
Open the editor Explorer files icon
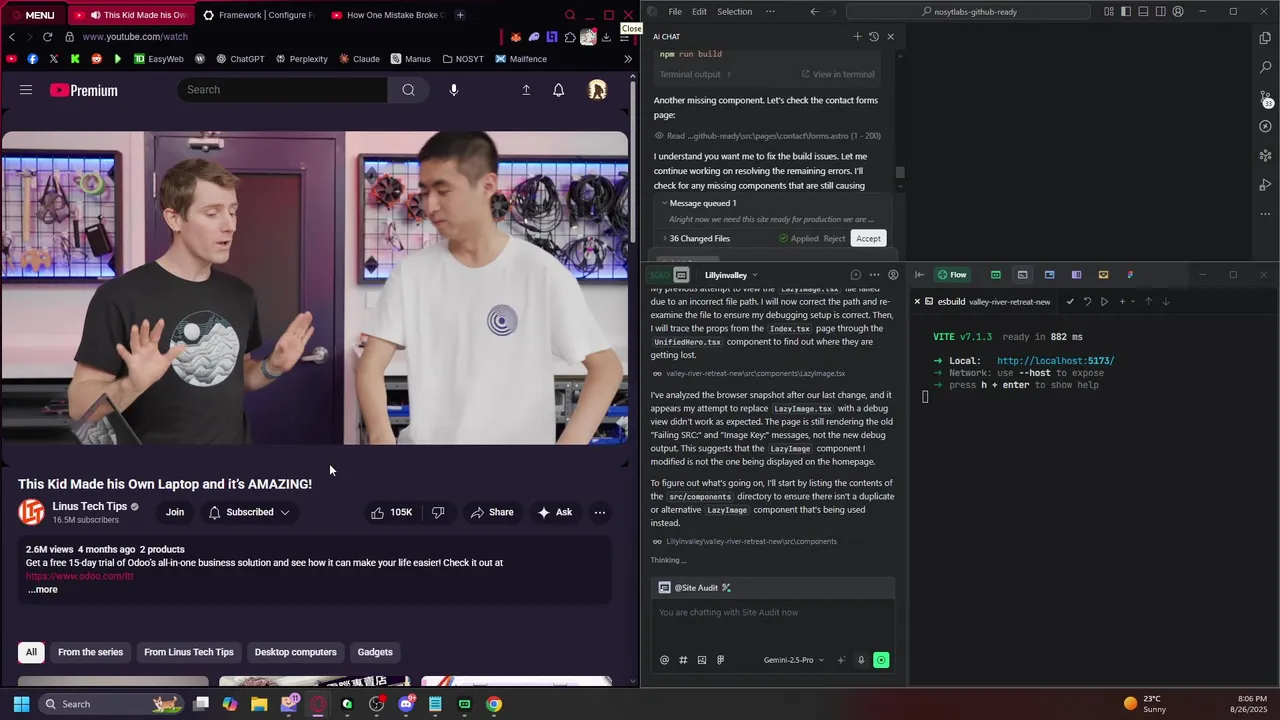click(x=1265, y=38)
